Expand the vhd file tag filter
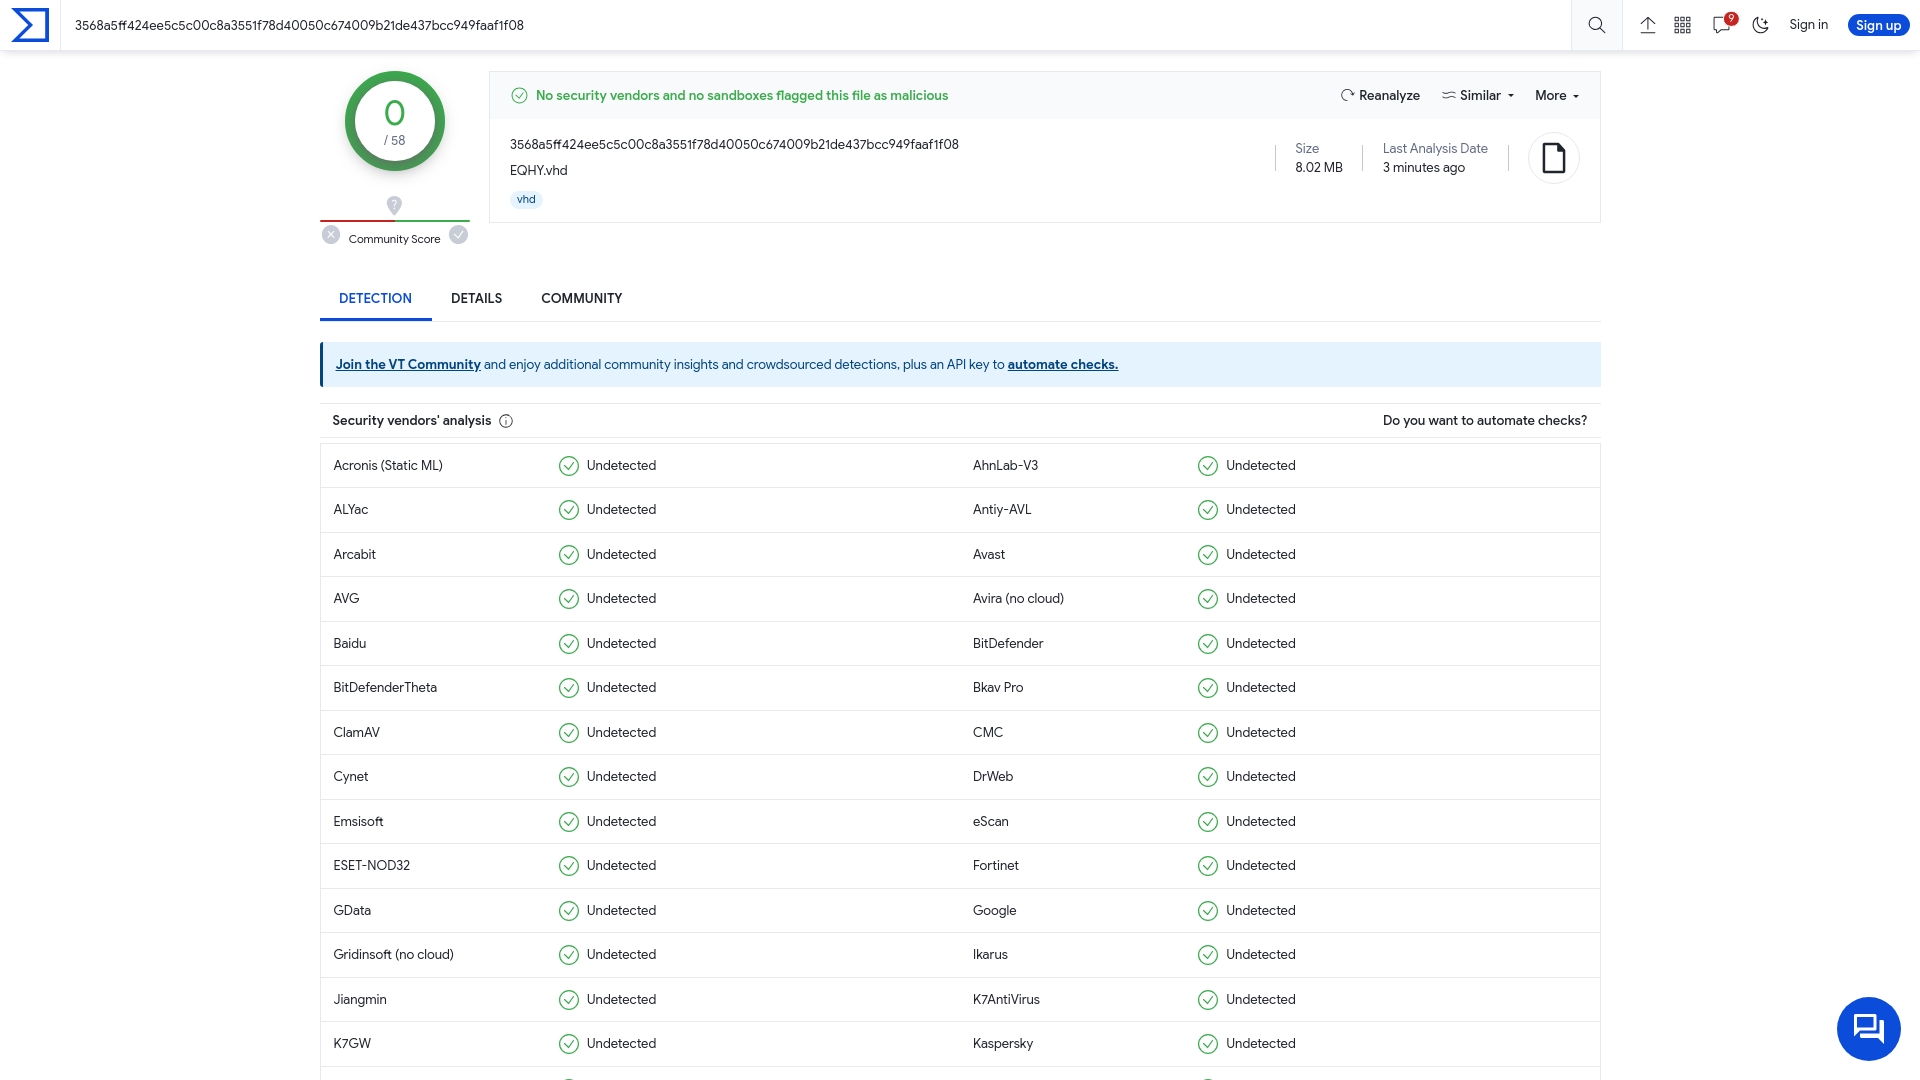1920x1080 pixels. coord(525,199)
